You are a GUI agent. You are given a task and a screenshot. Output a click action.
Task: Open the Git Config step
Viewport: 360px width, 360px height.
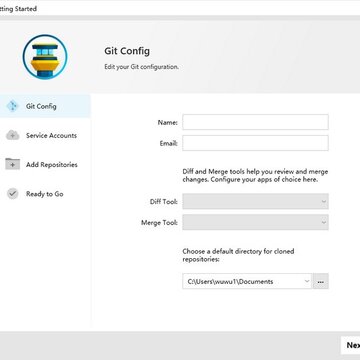(45, 106)
